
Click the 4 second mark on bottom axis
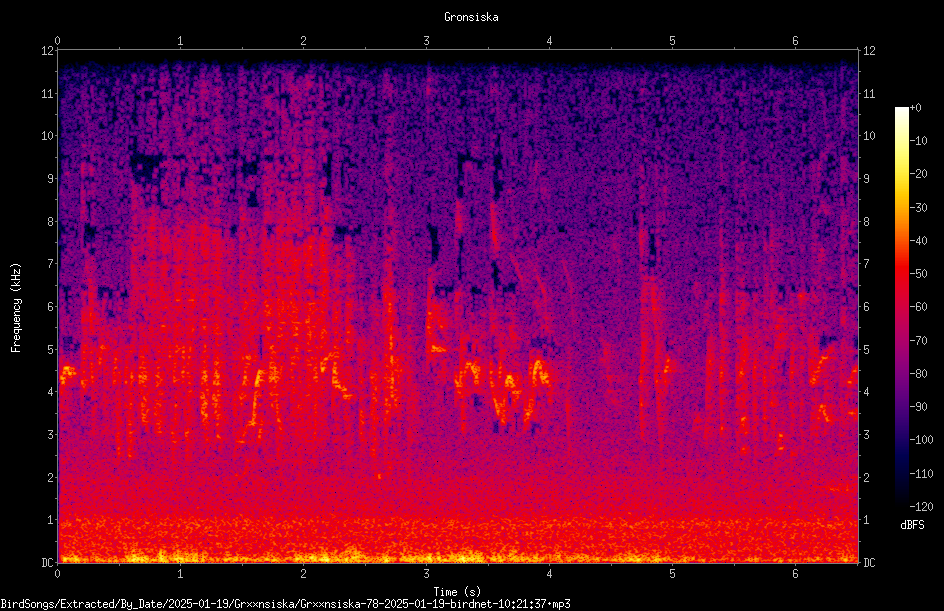(x=549, y=574)
